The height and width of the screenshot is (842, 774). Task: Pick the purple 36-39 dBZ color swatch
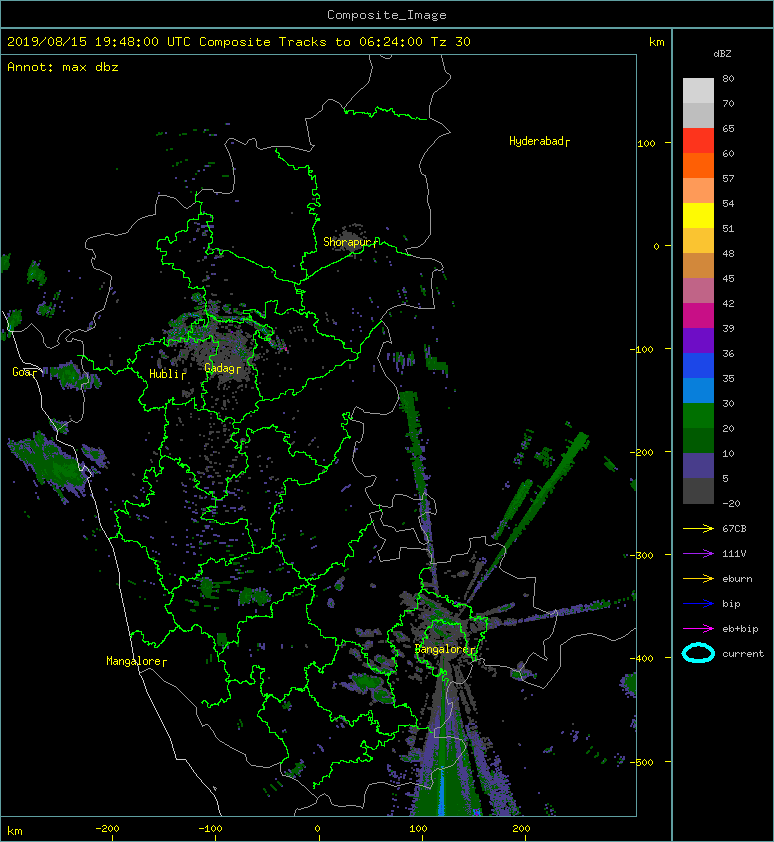698,341
